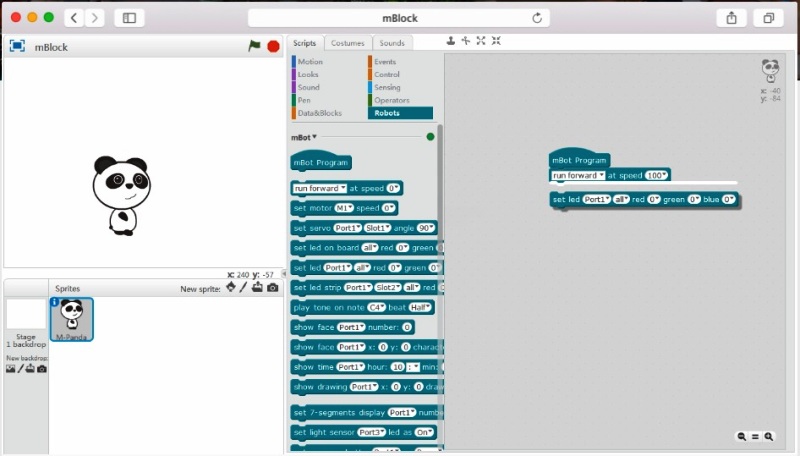This screenshot has height=456, width=800.
Task: Click the panda sprite on stage
Action: (x=122, y=196)
